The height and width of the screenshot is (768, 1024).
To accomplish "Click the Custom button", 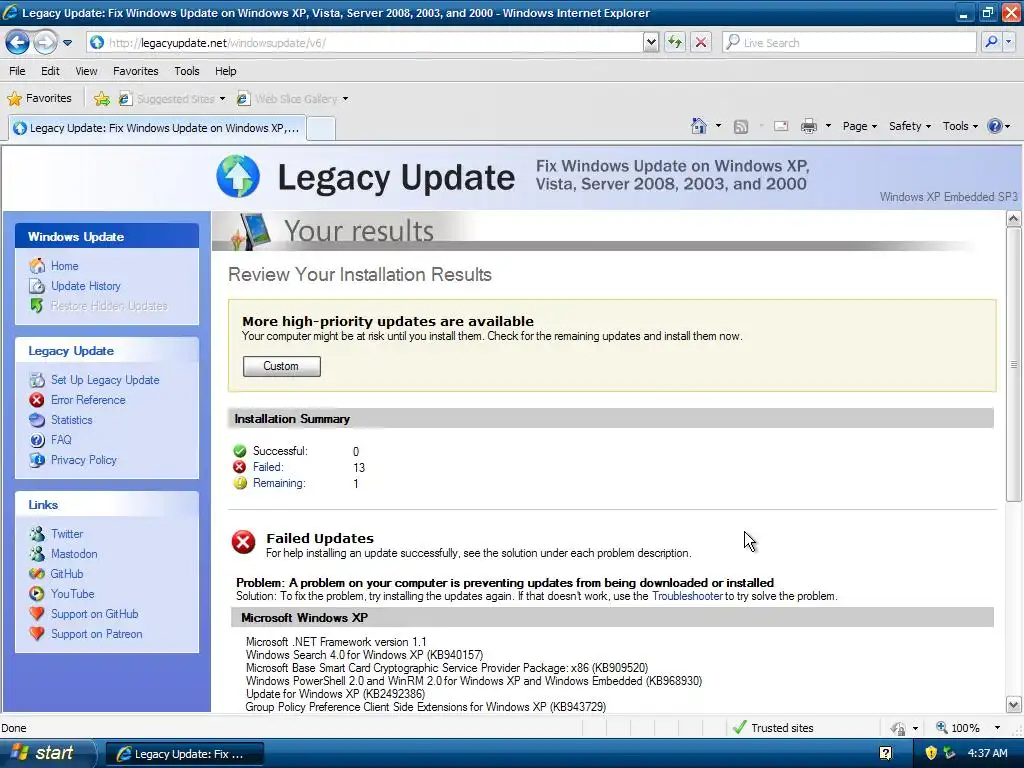I will (x=281, y=366).
